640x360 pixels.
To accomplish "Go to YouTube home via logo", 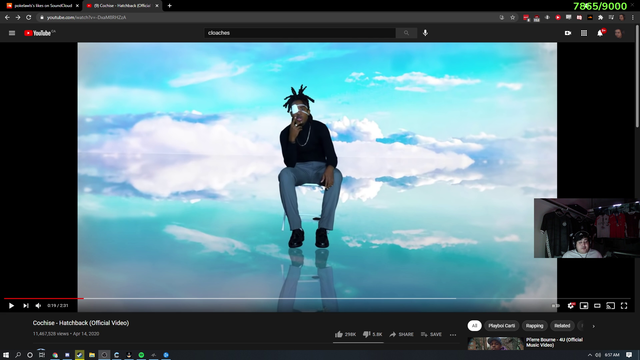I will point(39,33).
